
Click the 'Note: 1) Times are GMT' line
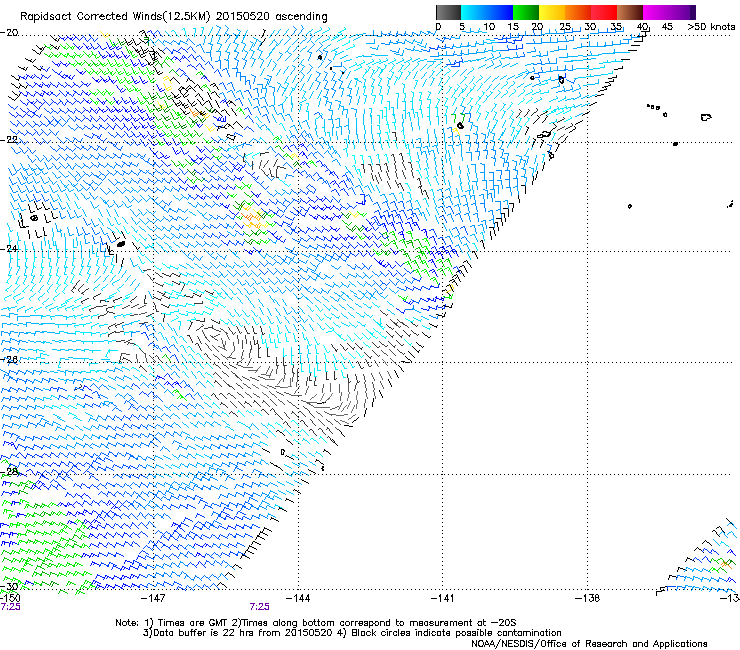point(315,623)
